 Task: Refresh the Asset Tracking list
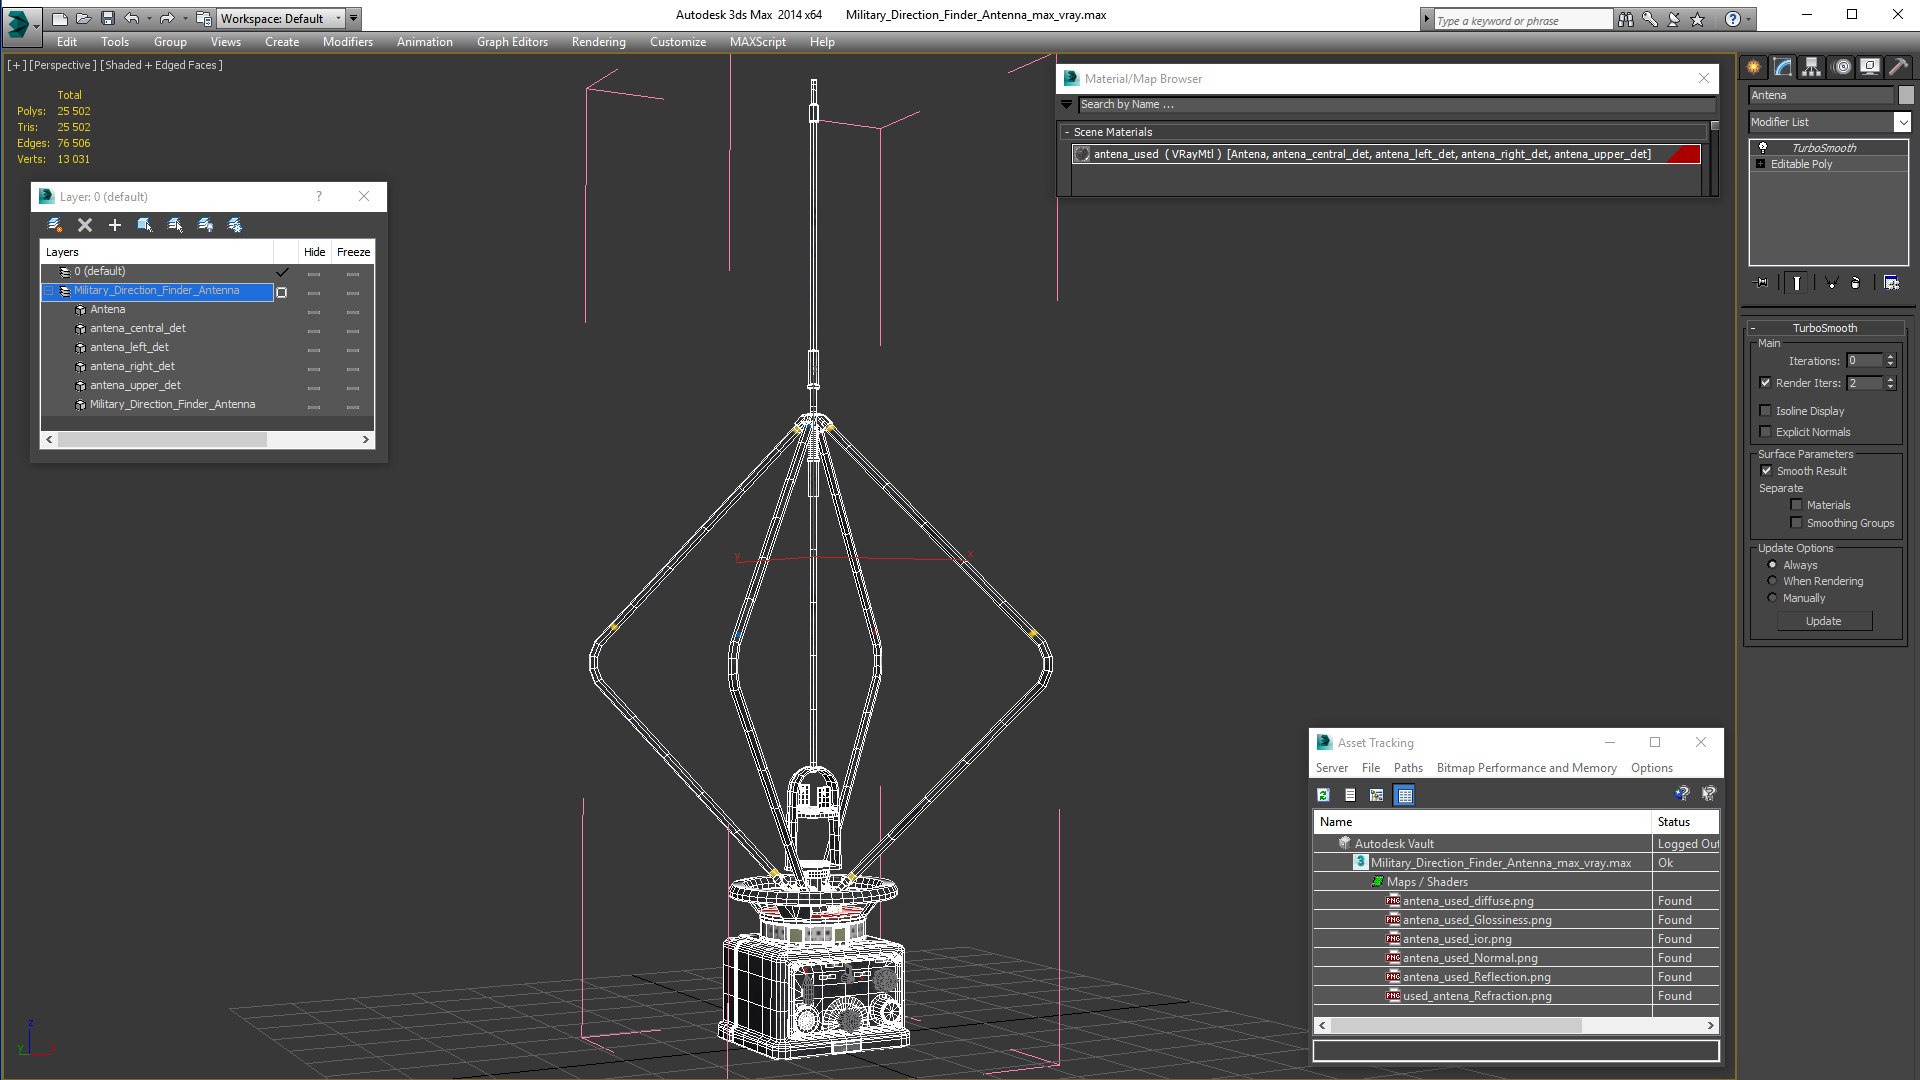pyautogui.click(x=1323, y=795)
